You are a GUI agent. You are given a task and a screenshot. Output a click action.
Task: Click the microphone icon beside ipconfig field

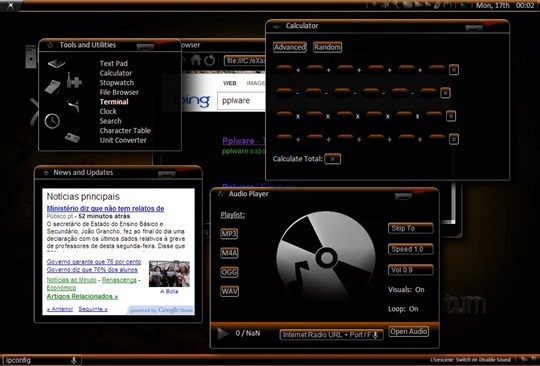(x=73, y=360)
